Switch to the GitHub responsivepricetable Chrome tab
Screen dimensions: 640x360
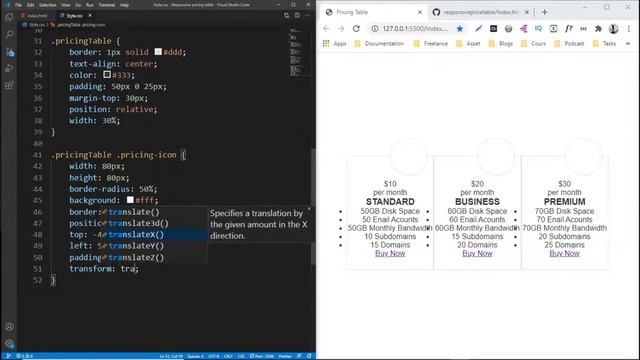(x=481, y=12)
